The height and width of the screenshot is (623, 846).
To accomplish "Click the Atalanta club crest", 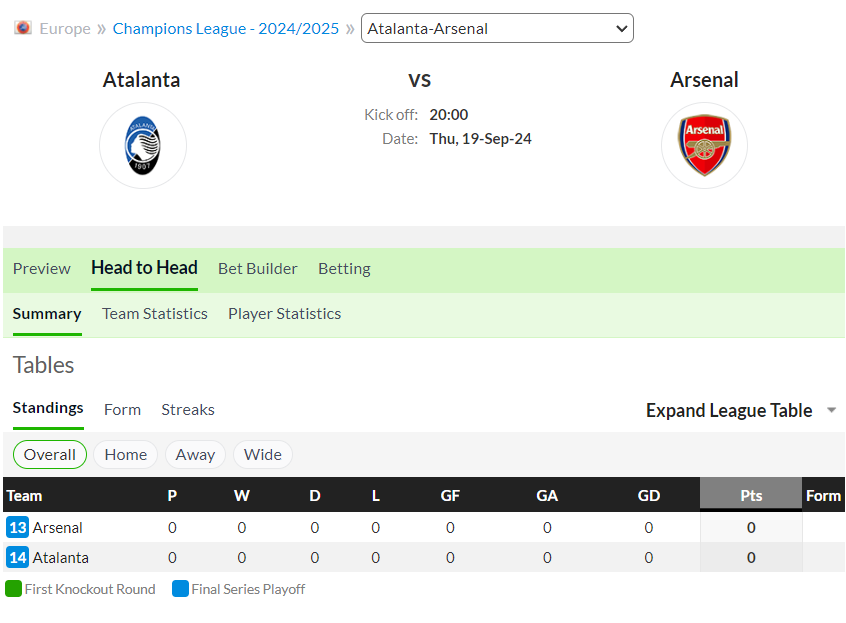I will (x=142, y=146).
